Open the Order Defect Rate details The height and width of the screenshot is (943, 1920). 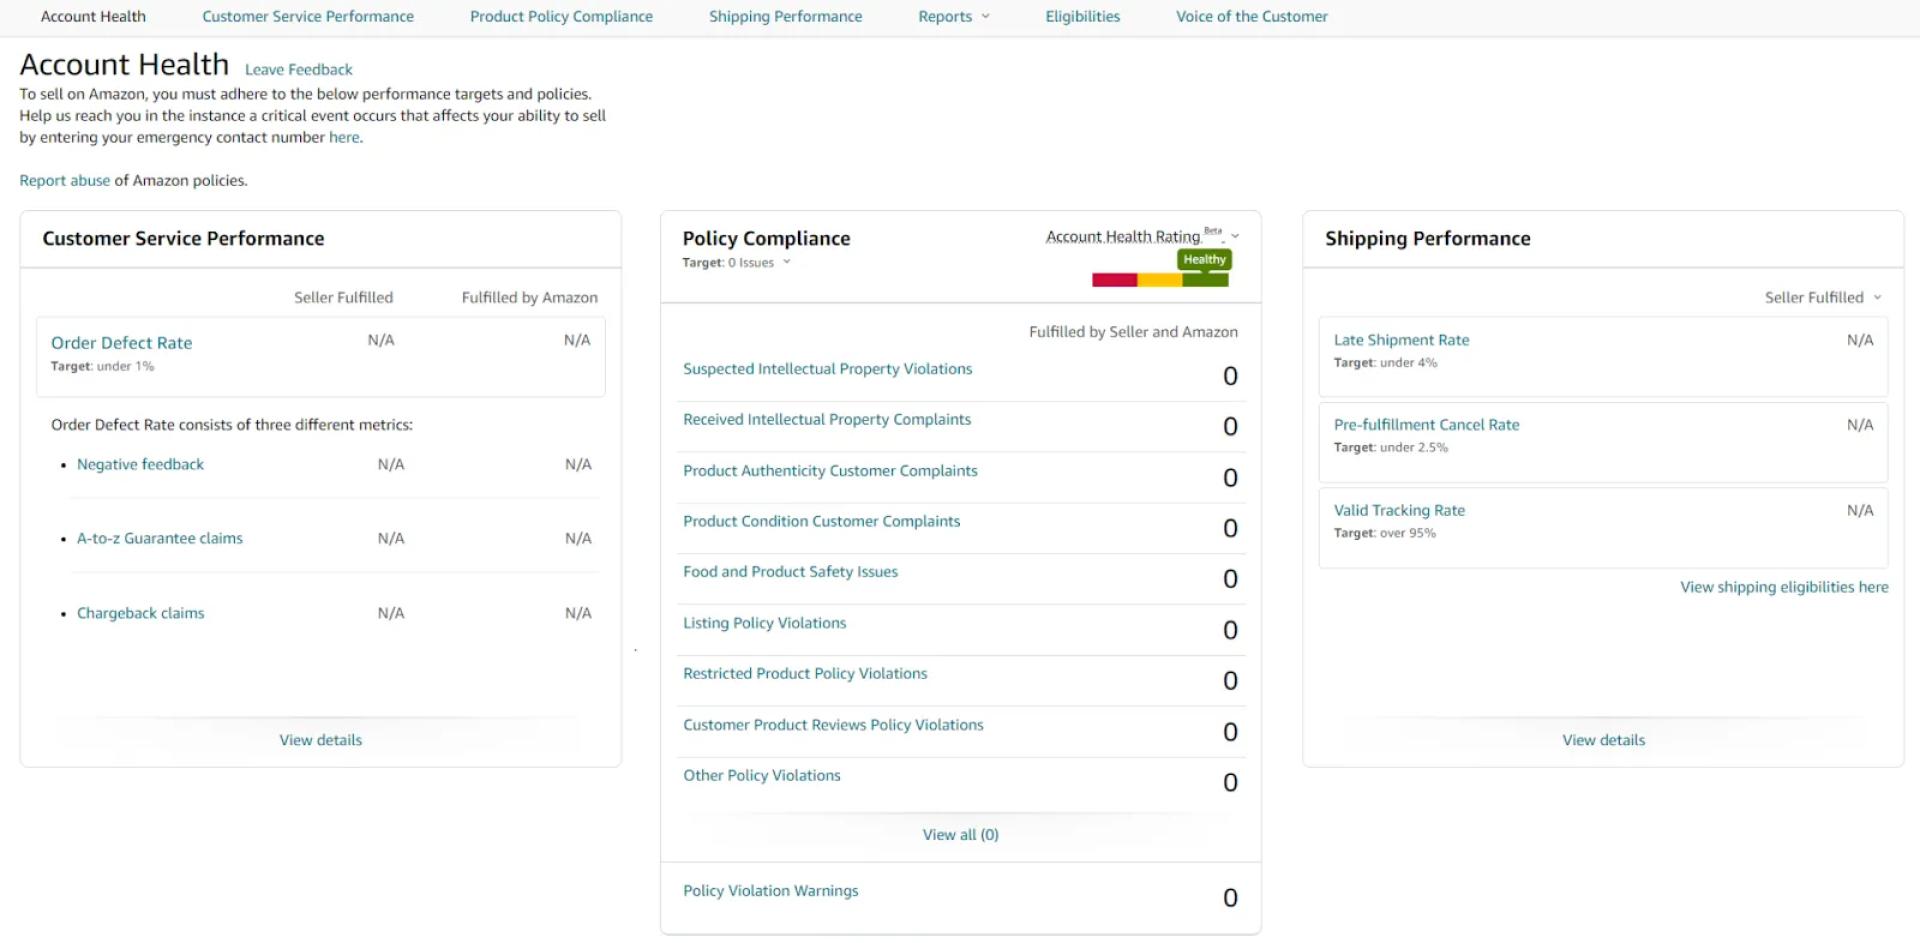pos(121,342)
